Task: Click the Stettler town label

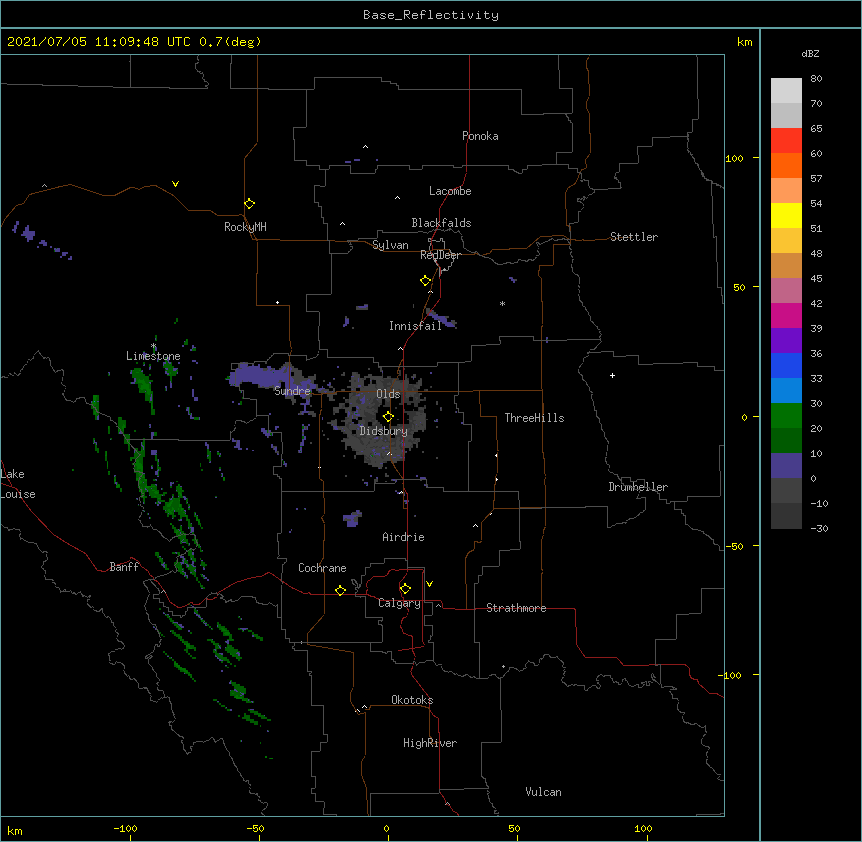Action: [633, 237]
